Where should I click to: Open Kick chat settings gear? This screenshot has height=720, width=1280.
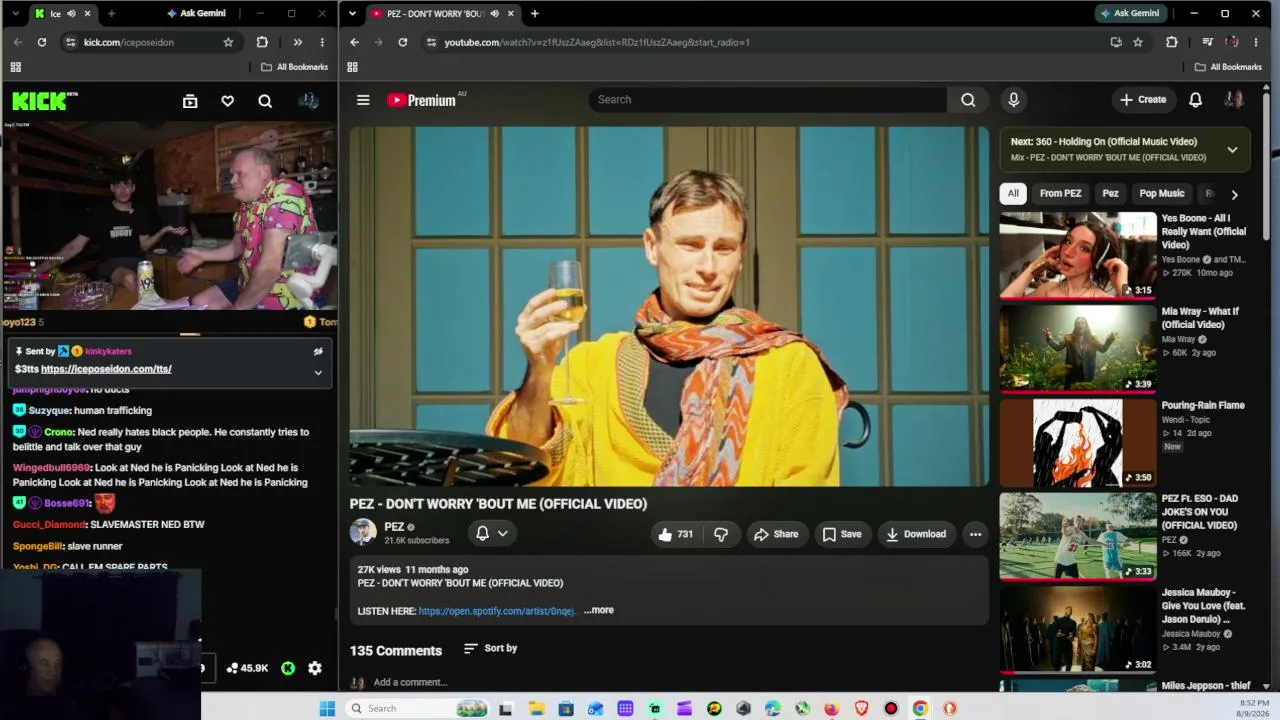tap(315, 668)
